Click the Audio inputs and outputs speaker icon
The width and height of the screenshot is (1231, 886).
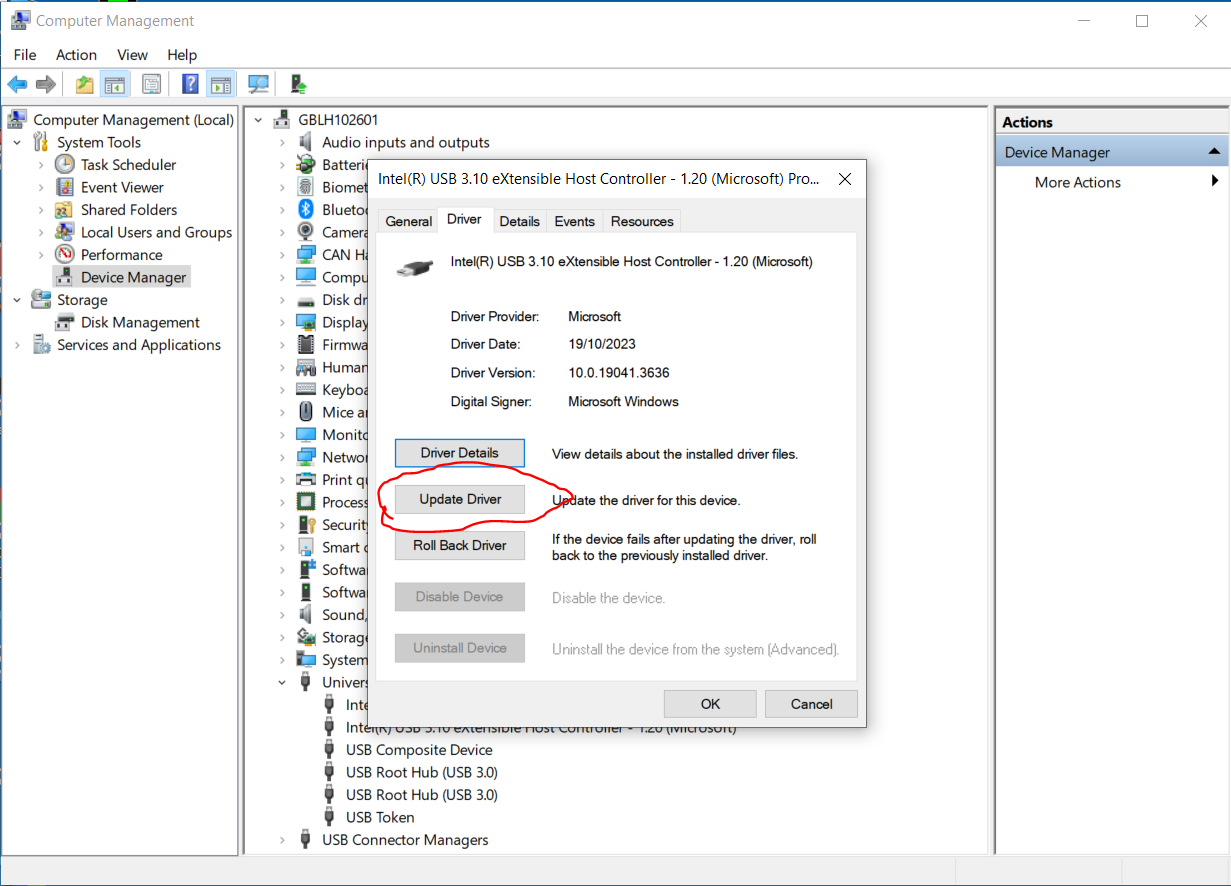coord(306,142)
